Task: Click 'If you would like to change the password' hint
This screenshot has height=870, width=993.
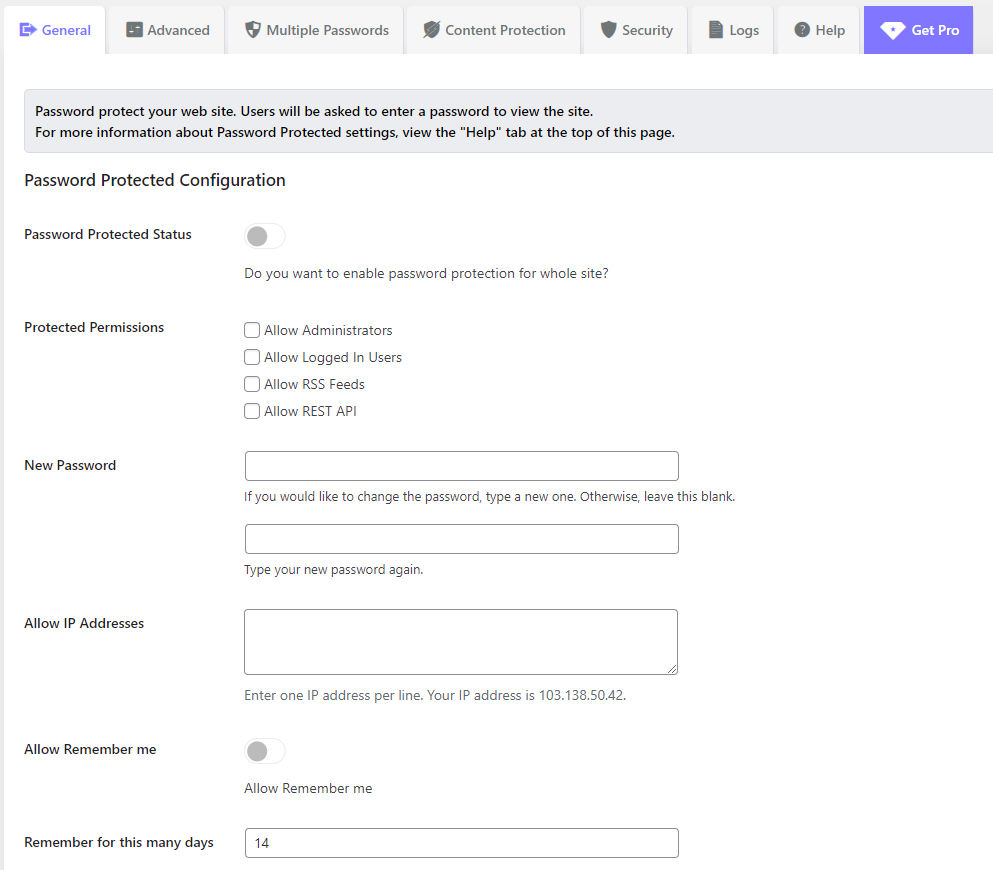Action: 490,496
